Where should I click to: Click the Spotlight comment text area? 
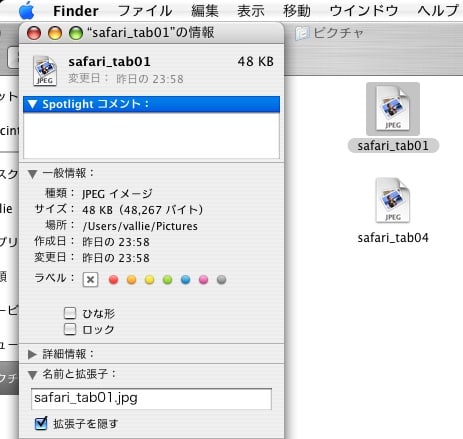coord(151,136)
